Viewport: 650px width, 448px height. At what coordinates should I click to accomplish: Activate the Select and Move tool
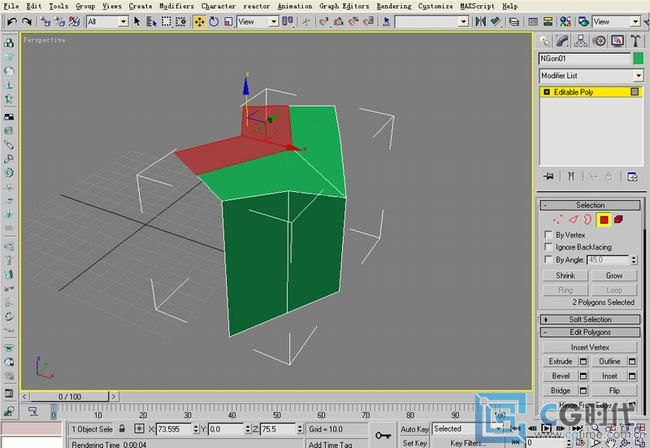click(x=199, y=21)
